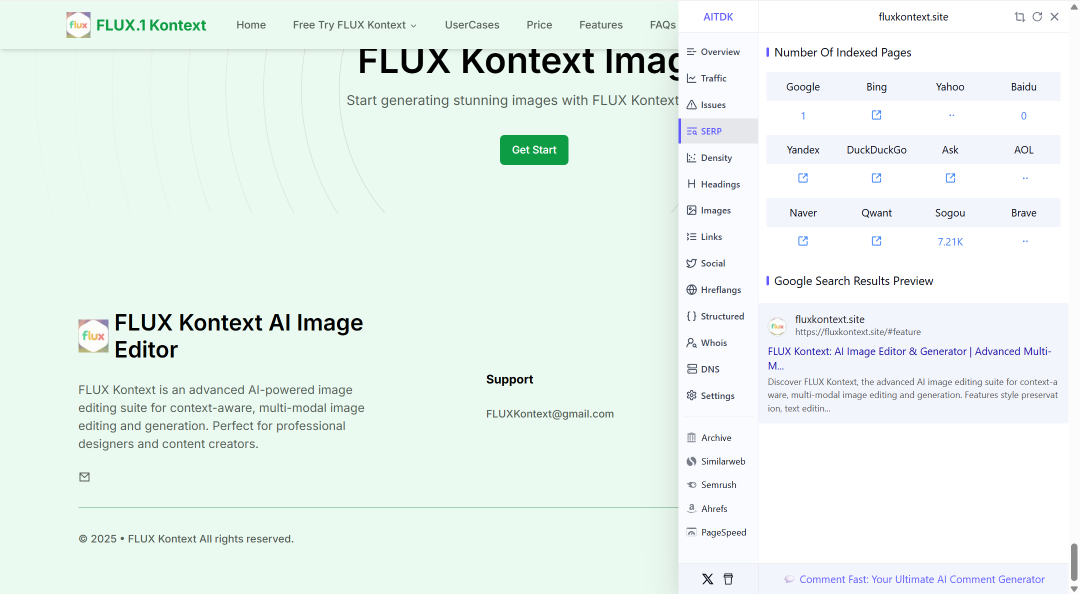The height and width of the screenshot is (594, 1080).
Task: Click the green Get Start button
Action: tap(534, 150)
